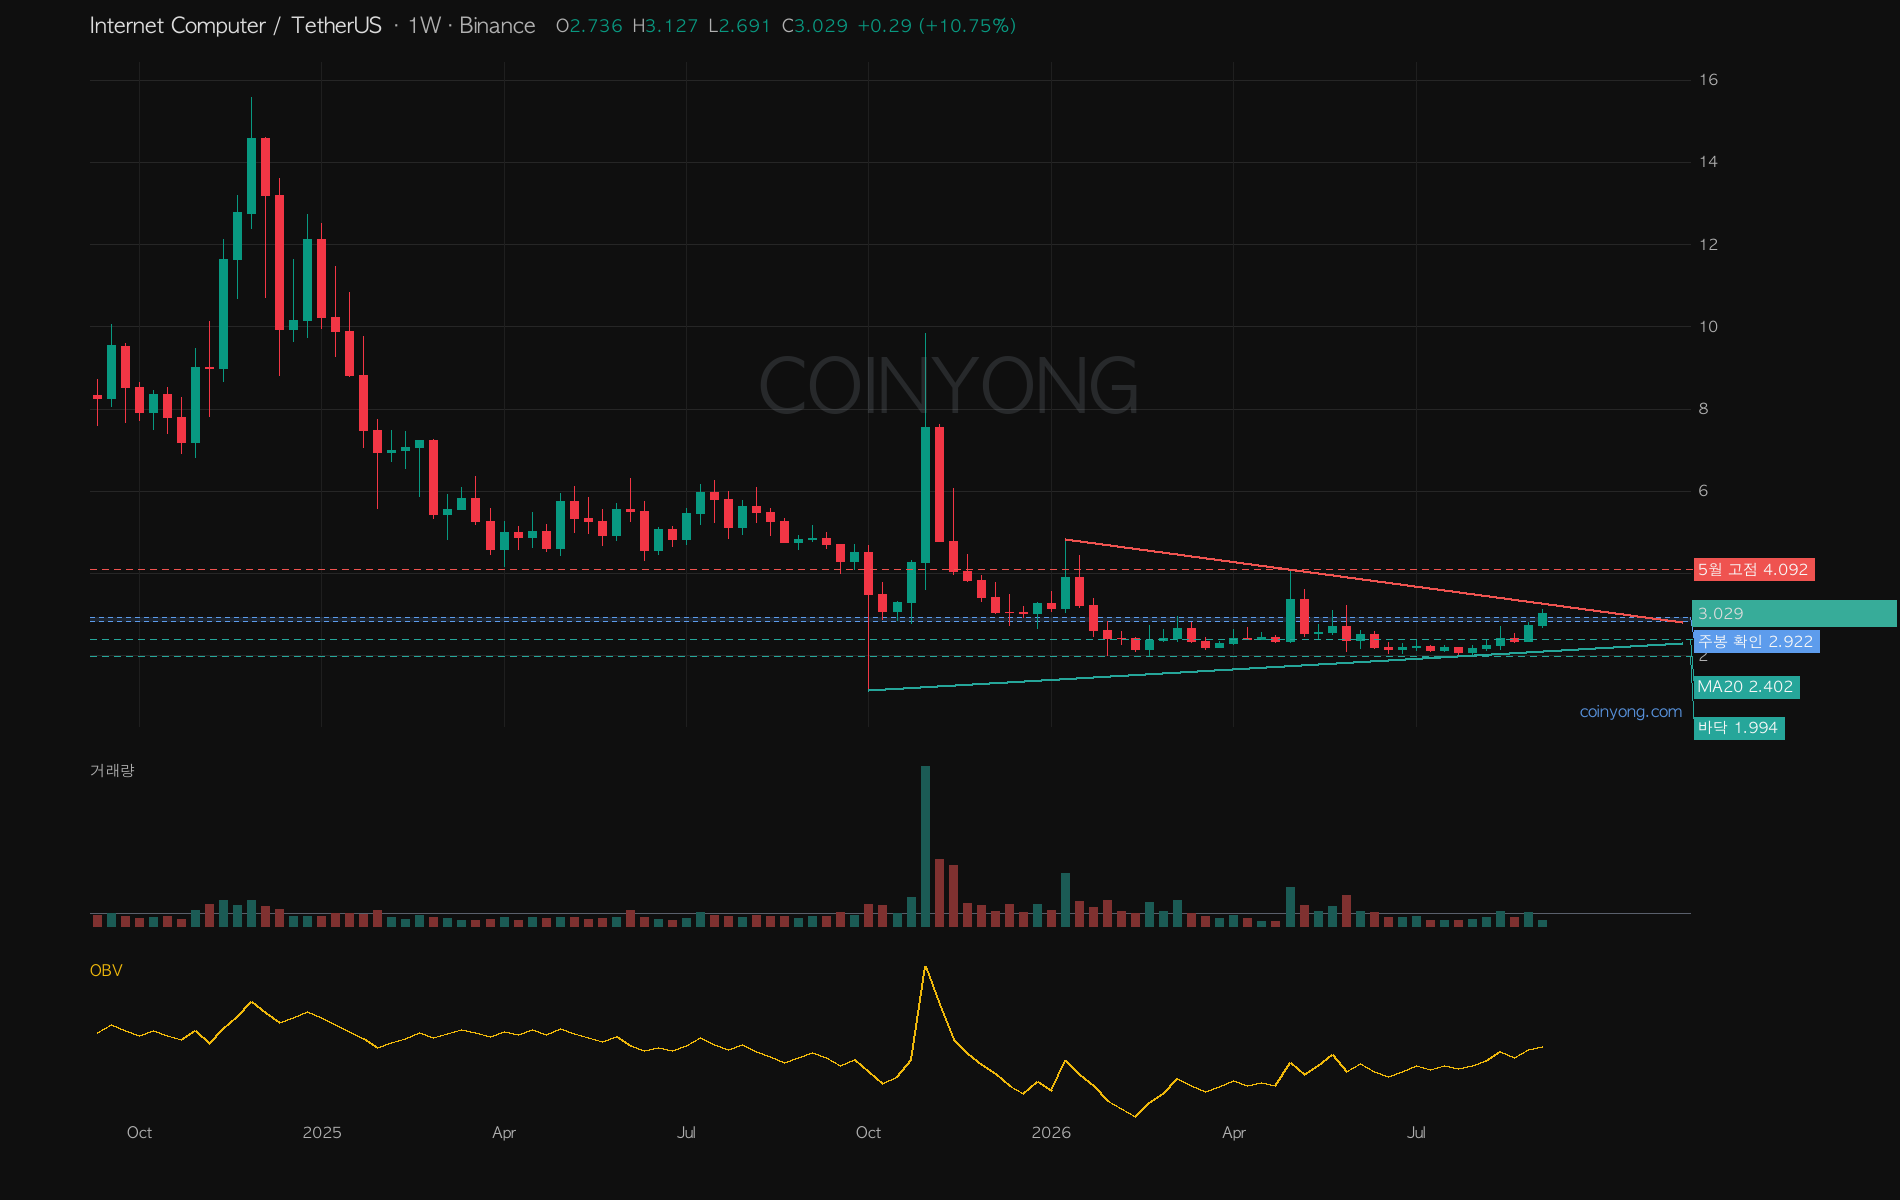The height and width of the screenshot is (1200, 1900).
Task: Click the 1W timeframe label
Action: pyautogui.click(x=424, y=26)
